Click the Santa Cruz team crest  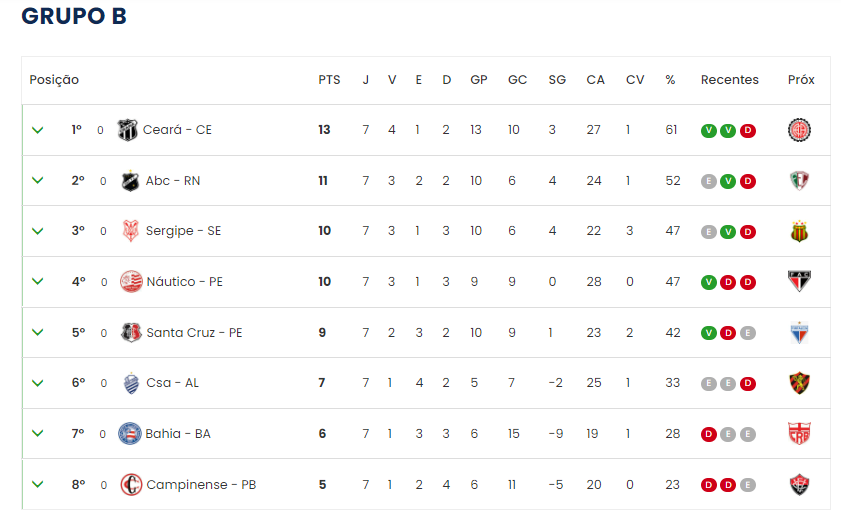tap(131, 332)
